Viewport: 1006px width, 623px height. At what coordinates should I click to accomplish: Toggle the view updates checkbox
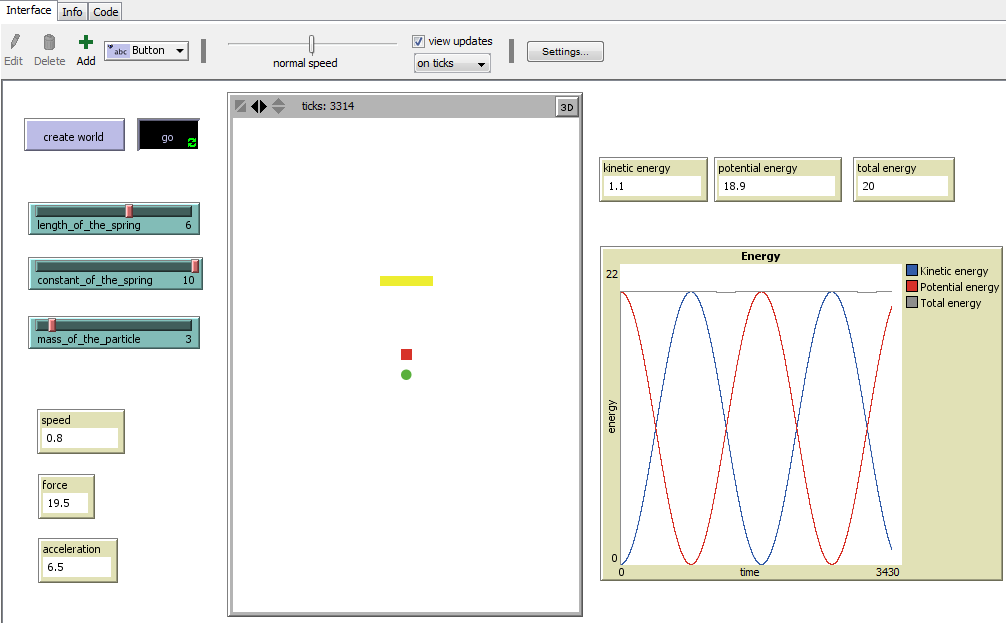click(418, 41)
